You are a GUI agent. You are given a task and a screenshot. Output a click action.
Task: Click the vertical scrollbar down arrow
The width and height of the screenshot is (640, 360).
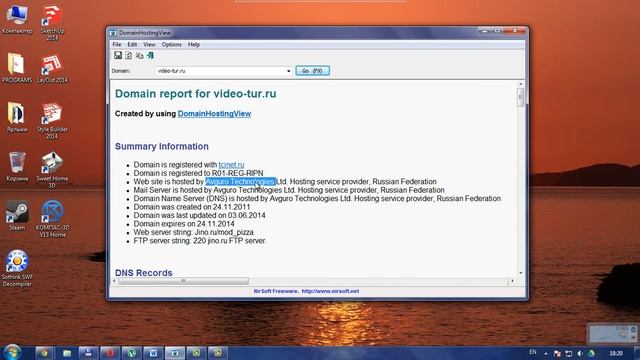tap(520, 273)
